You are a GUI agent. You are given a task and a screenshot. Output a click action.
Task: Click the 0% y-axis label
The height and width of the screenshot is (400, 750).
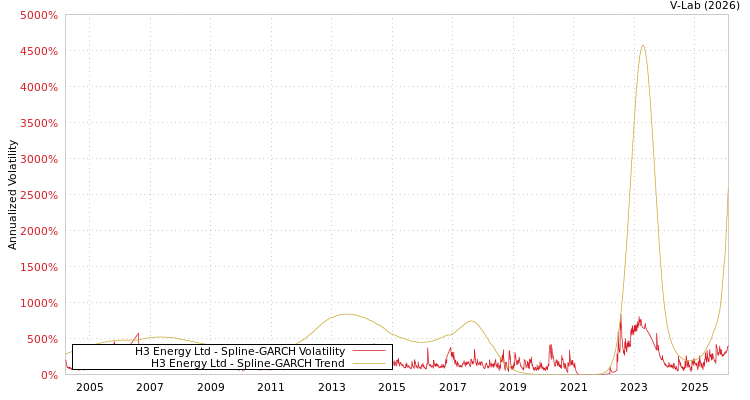point(49,375)
